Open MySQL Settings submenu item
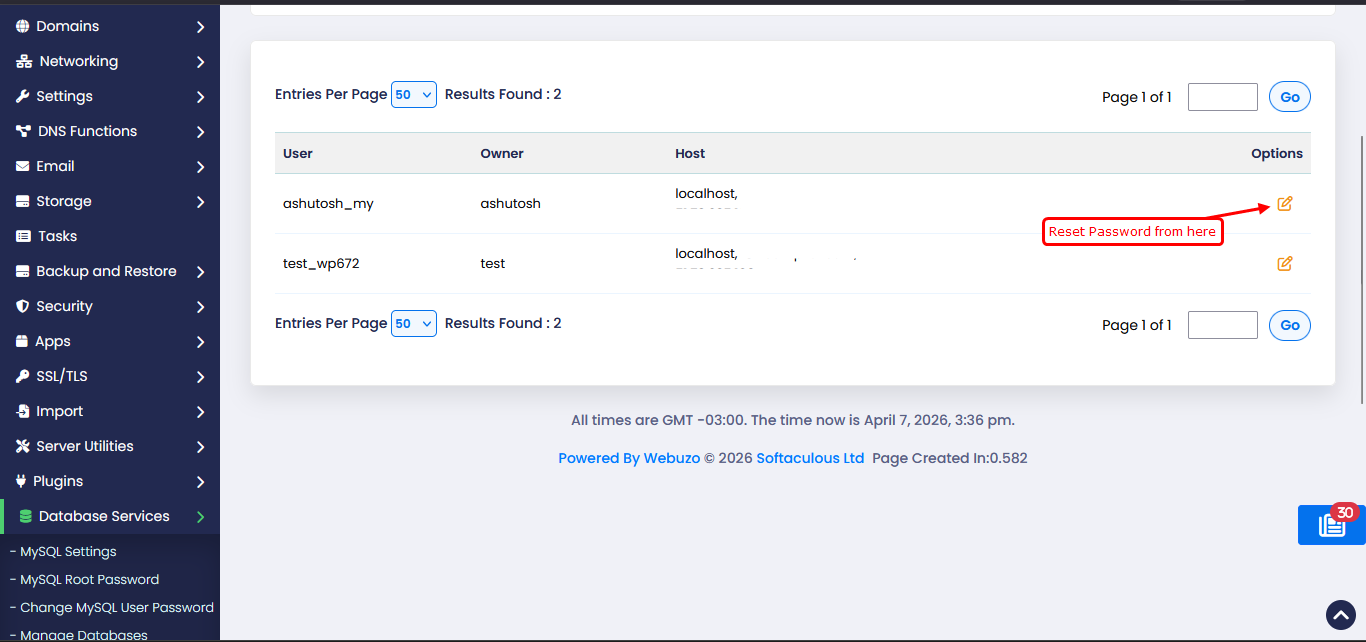Screen dimensions: 1366x642 [x=68, y=552]
